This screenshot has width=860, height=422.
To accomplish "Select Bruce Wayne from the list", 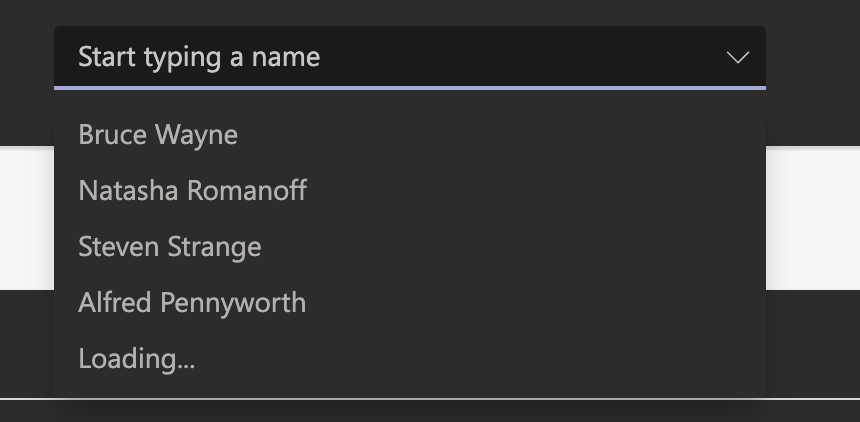I will [x=158, y=134].
